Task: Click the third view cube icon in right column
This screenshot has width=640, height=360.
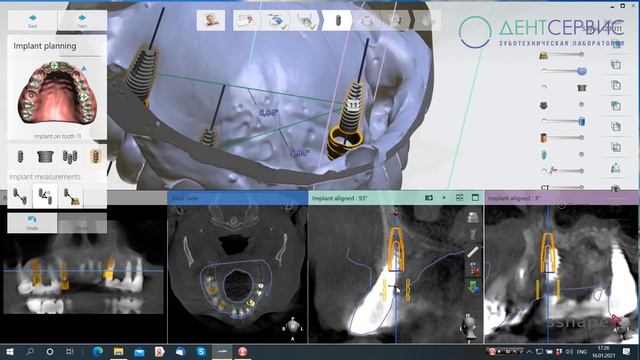Action: tap(616, 85)
